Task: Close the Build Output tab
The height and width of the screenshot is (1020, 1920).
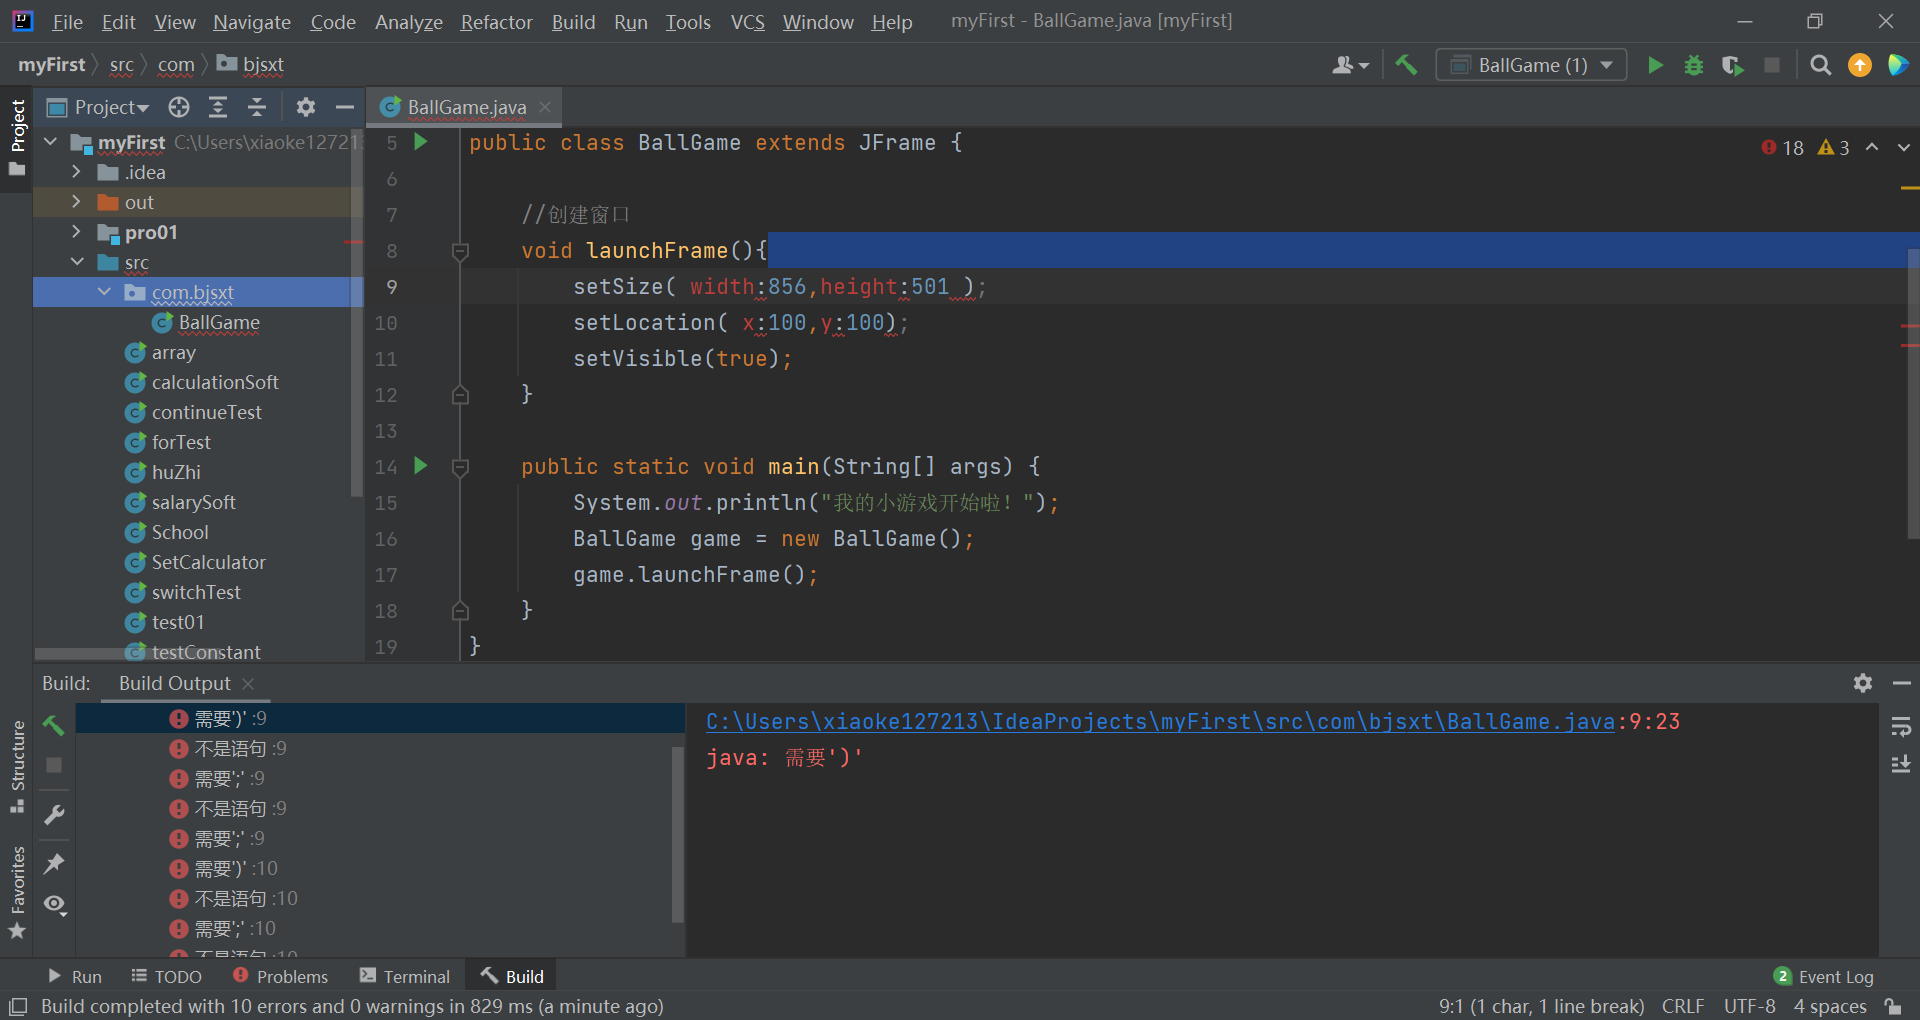Action: tap(248, 683)
